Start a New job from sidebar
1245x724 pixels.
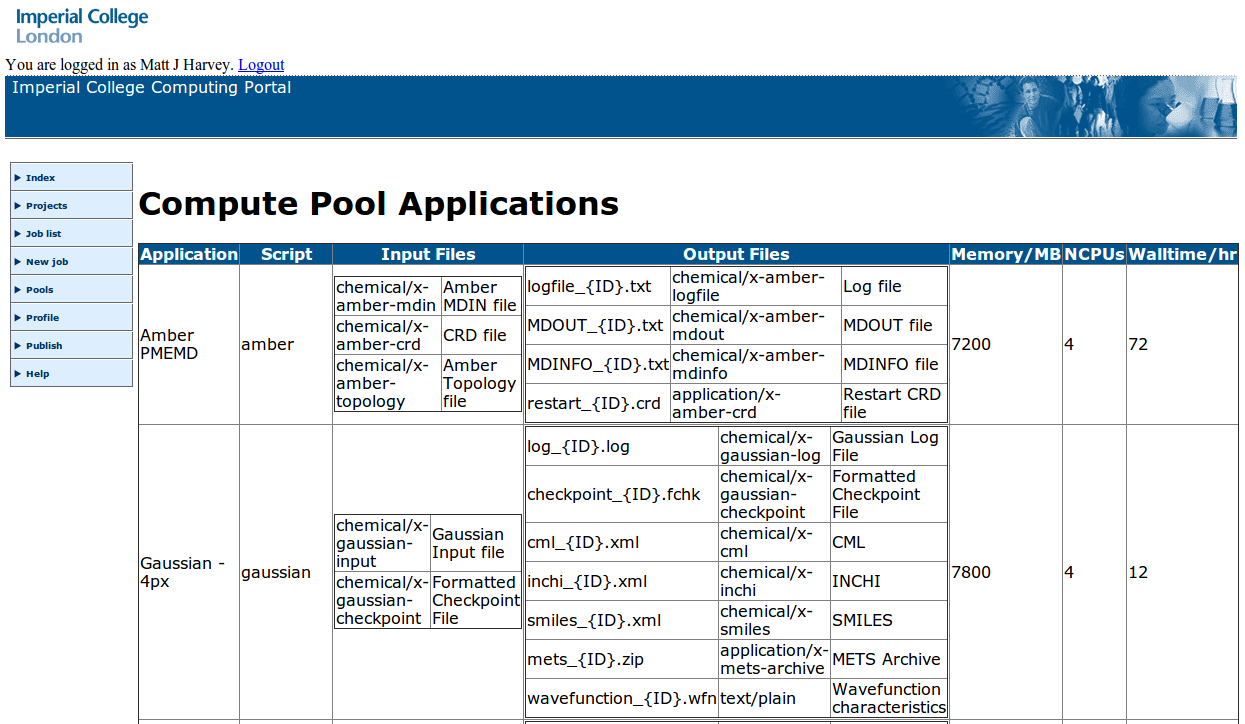point(47,262)
